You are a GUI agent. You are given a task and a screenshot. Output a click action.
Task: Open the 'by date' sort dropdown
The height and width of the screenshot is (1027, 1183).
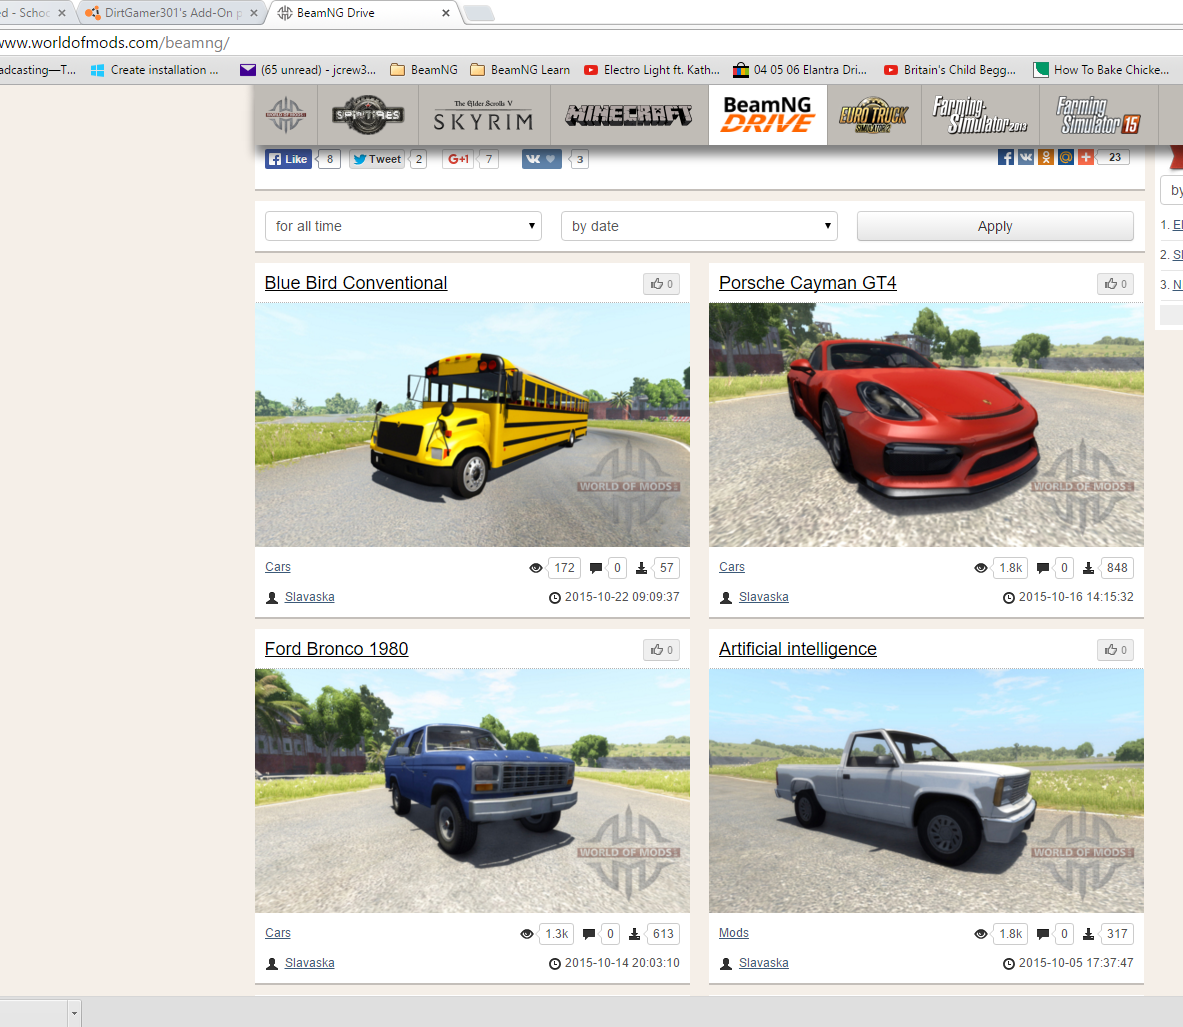[x=699, y=226]
